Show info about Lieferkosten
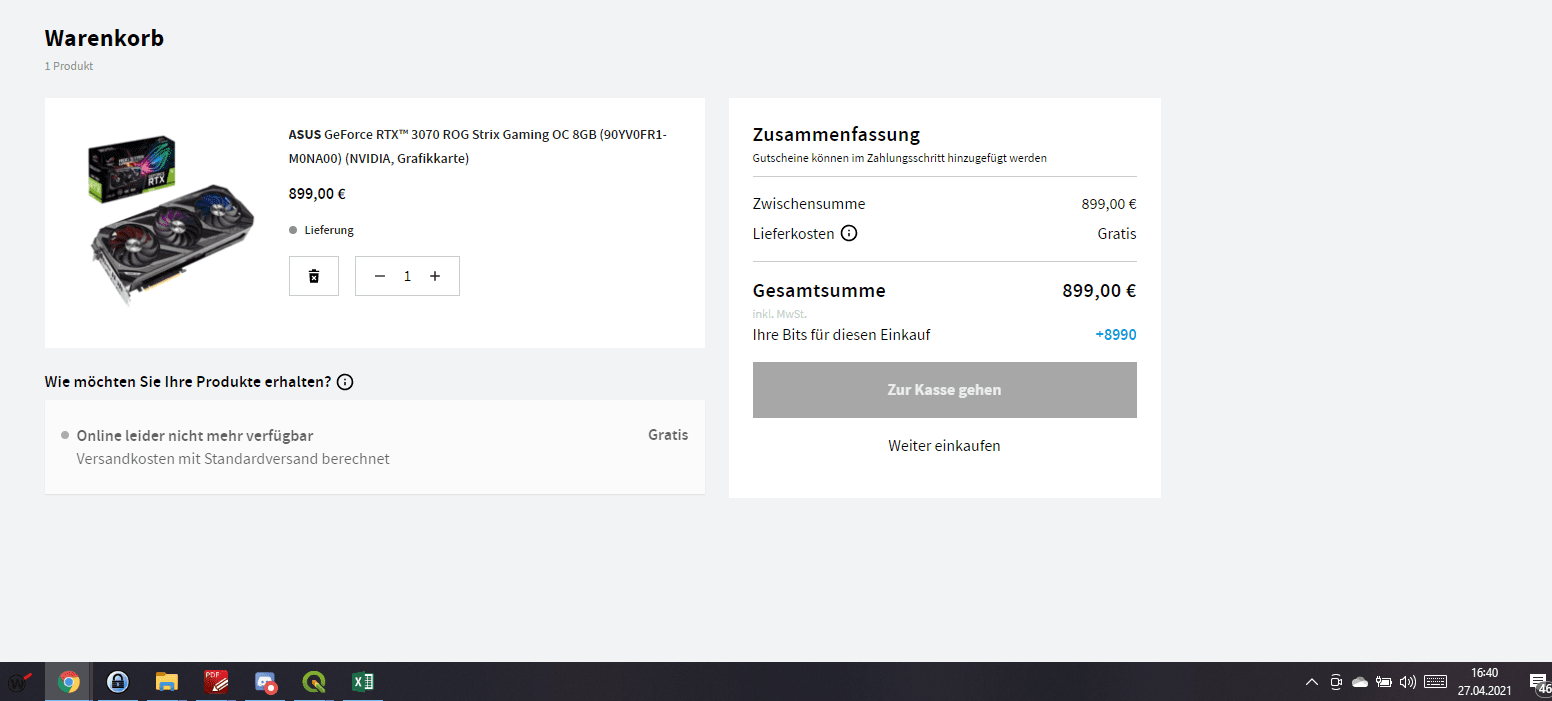The height and width of the screenshot is (701, 1552). pos(849,234)
